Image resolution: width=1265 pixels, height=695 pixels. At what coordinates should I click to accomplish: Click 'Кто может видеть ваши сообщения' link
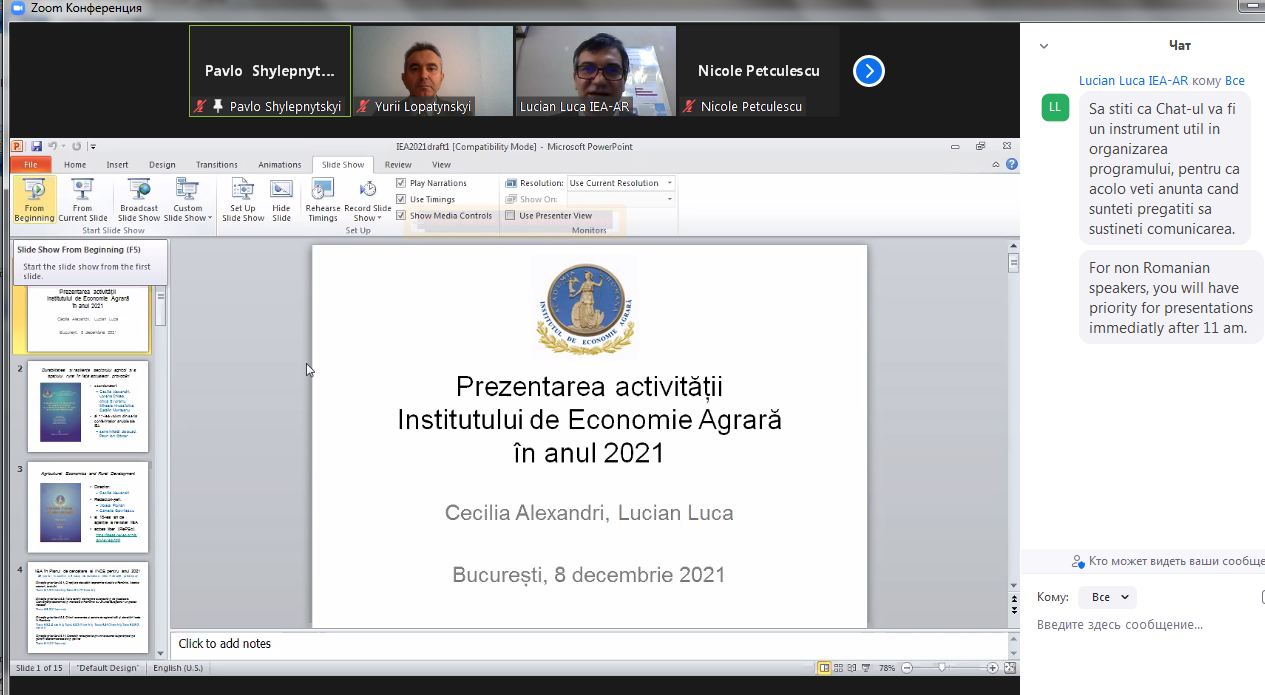coord(1176,562)
